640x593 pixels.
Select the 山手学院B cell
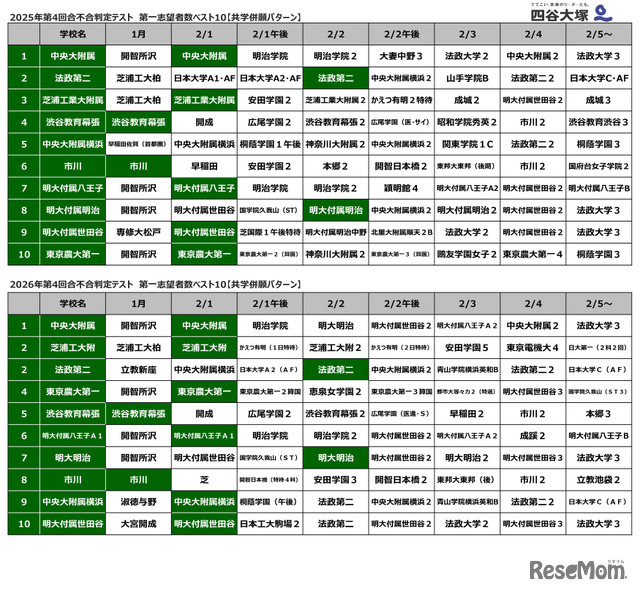[467, 78]
